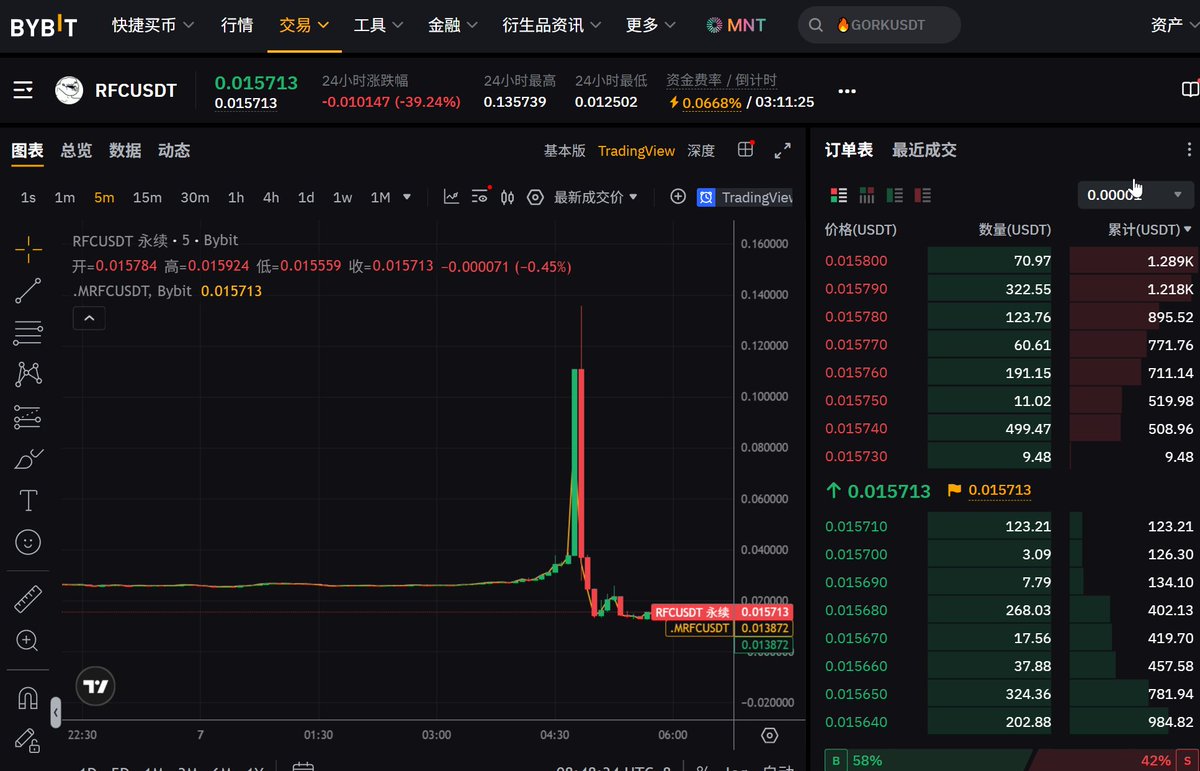Click the TradingView alert button in toolbar
The height and width of the screenshot is (771, 1200).
pos(745,197)
